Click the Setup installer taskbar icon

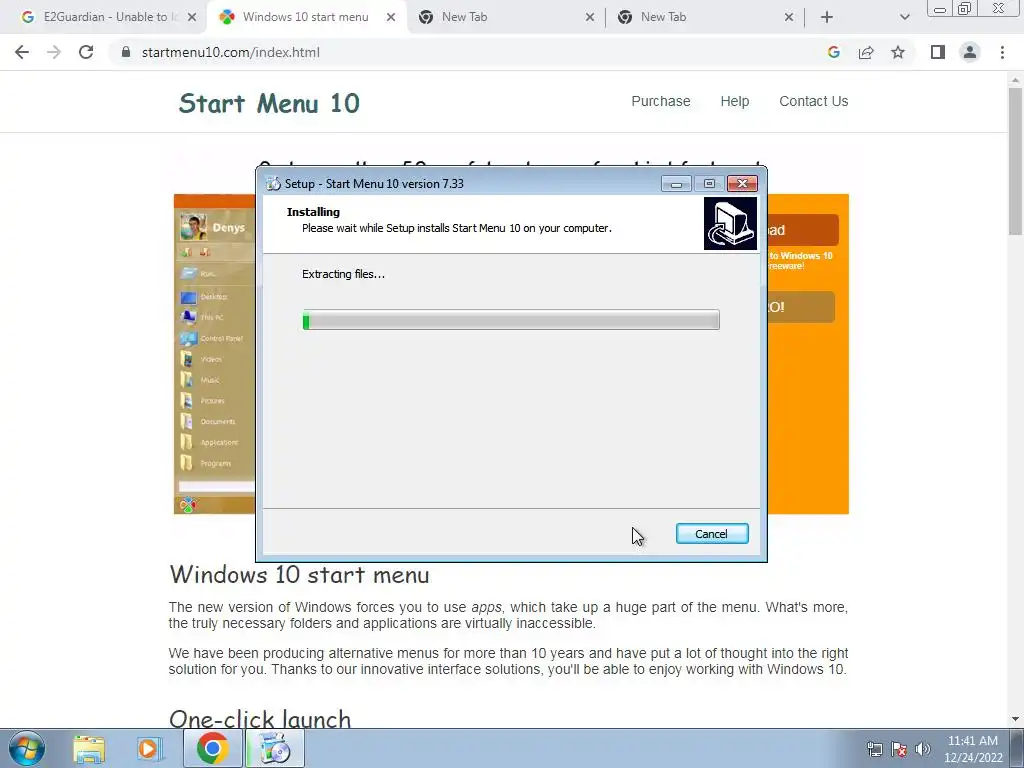(275, 748)
